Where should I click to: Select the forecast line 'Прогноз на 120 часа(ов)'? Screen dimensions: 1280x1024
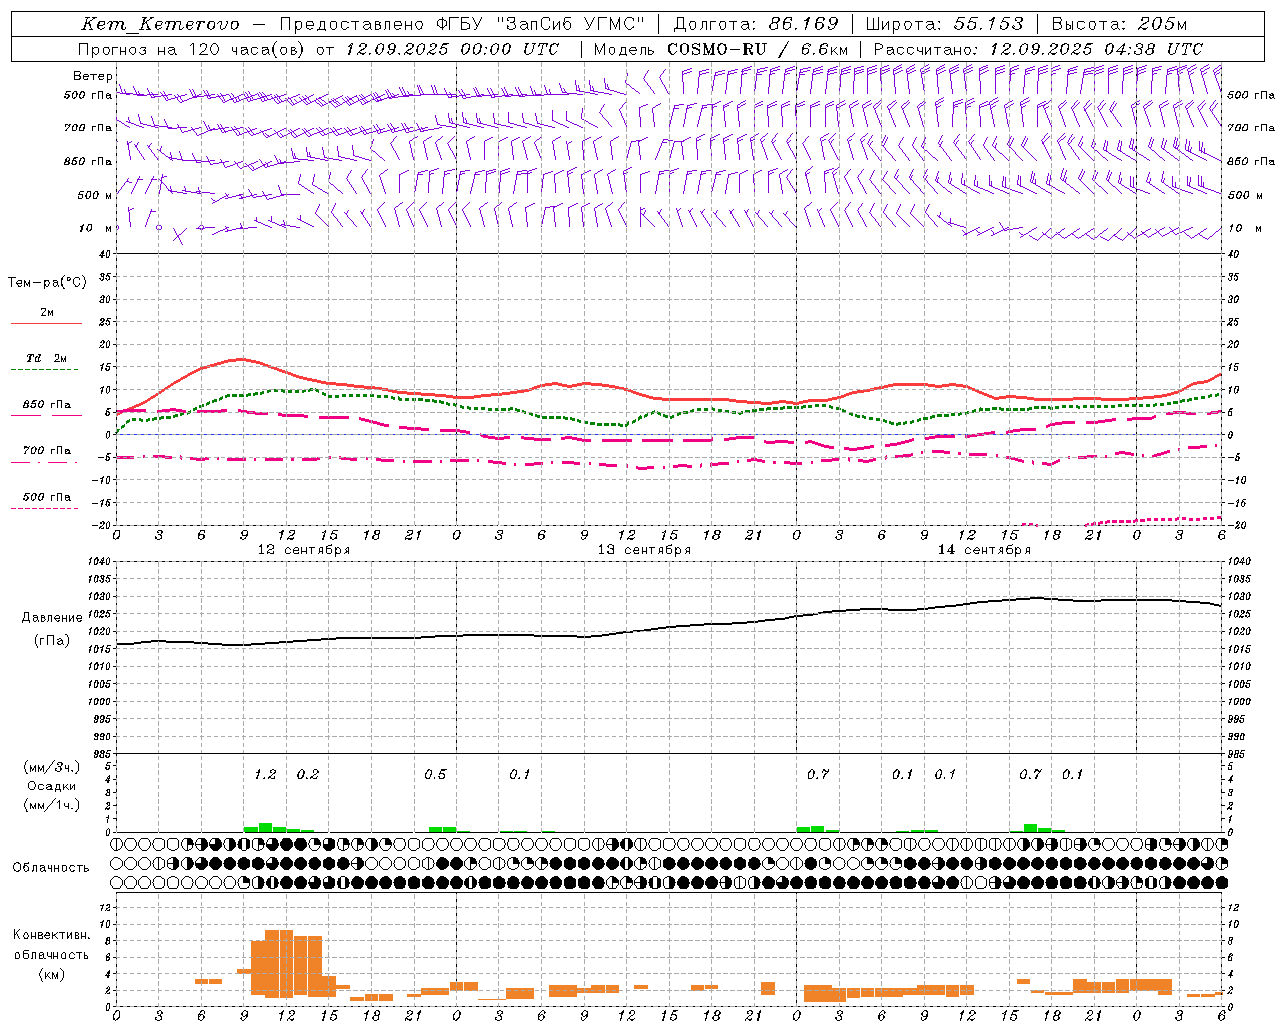click(x=191, y=49)
